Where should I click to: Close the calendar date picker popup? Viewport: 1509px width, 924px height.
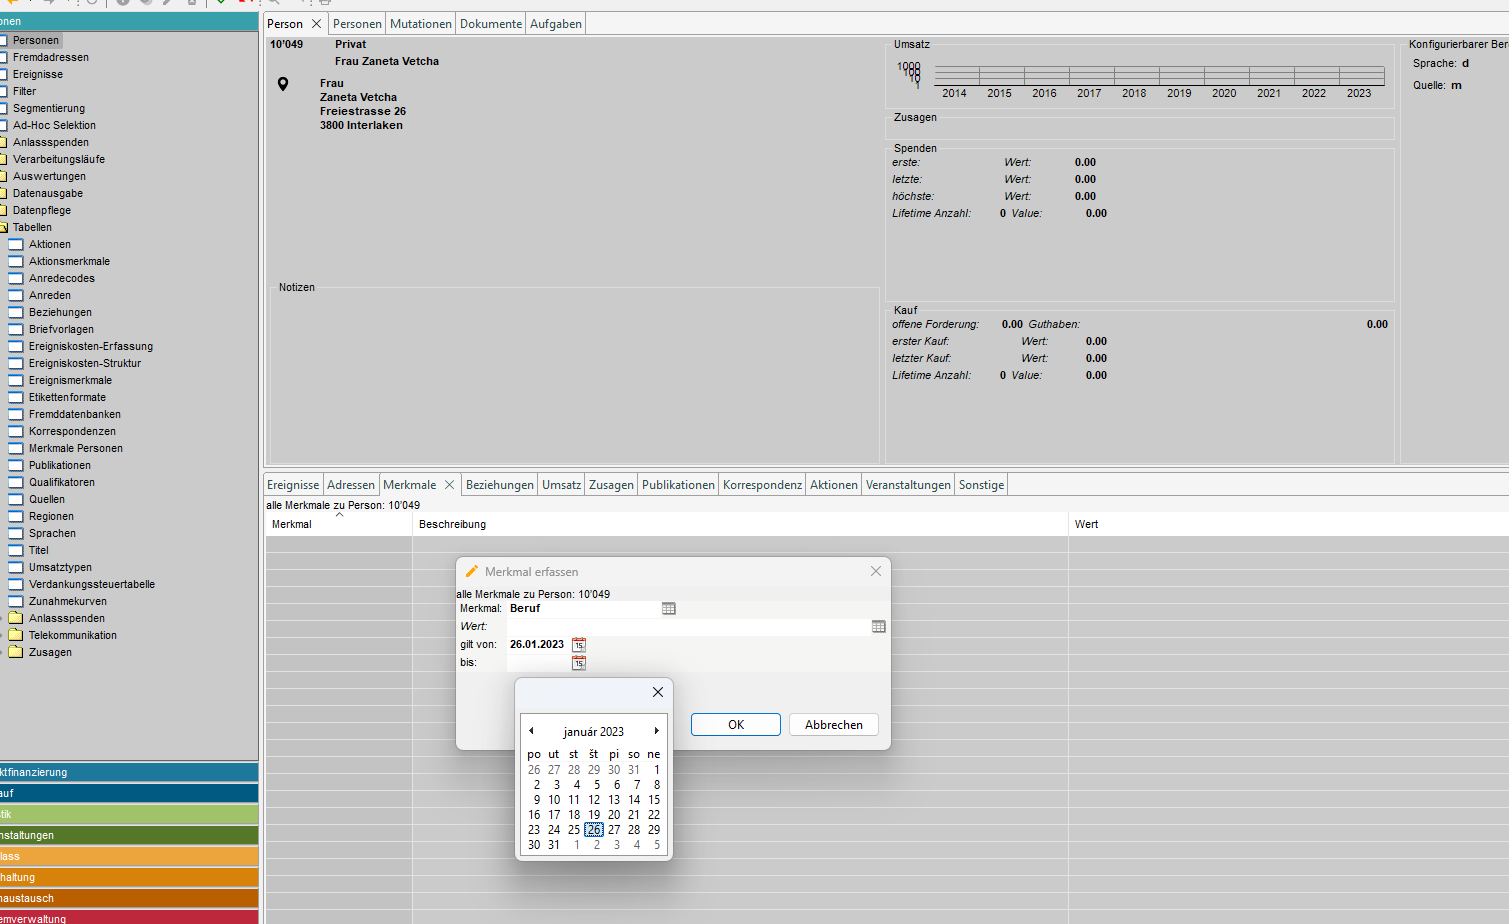657,692
